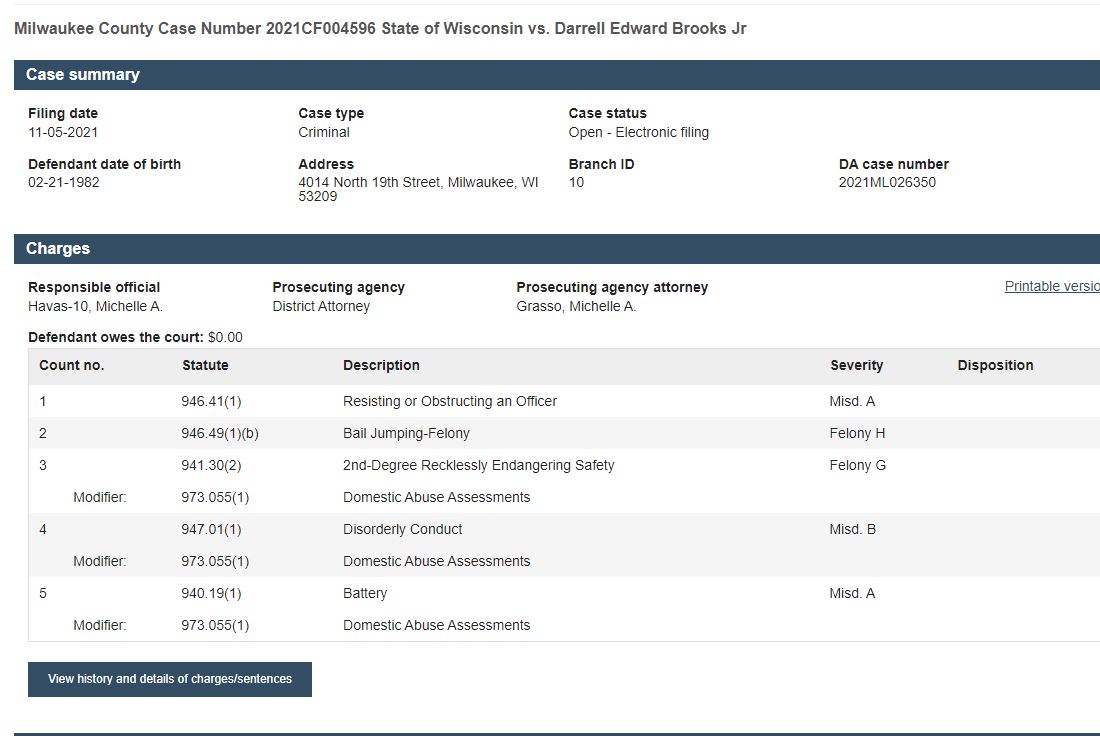
Task: Select address 4014 North 19th Street
Action: [x=418, y=189]
